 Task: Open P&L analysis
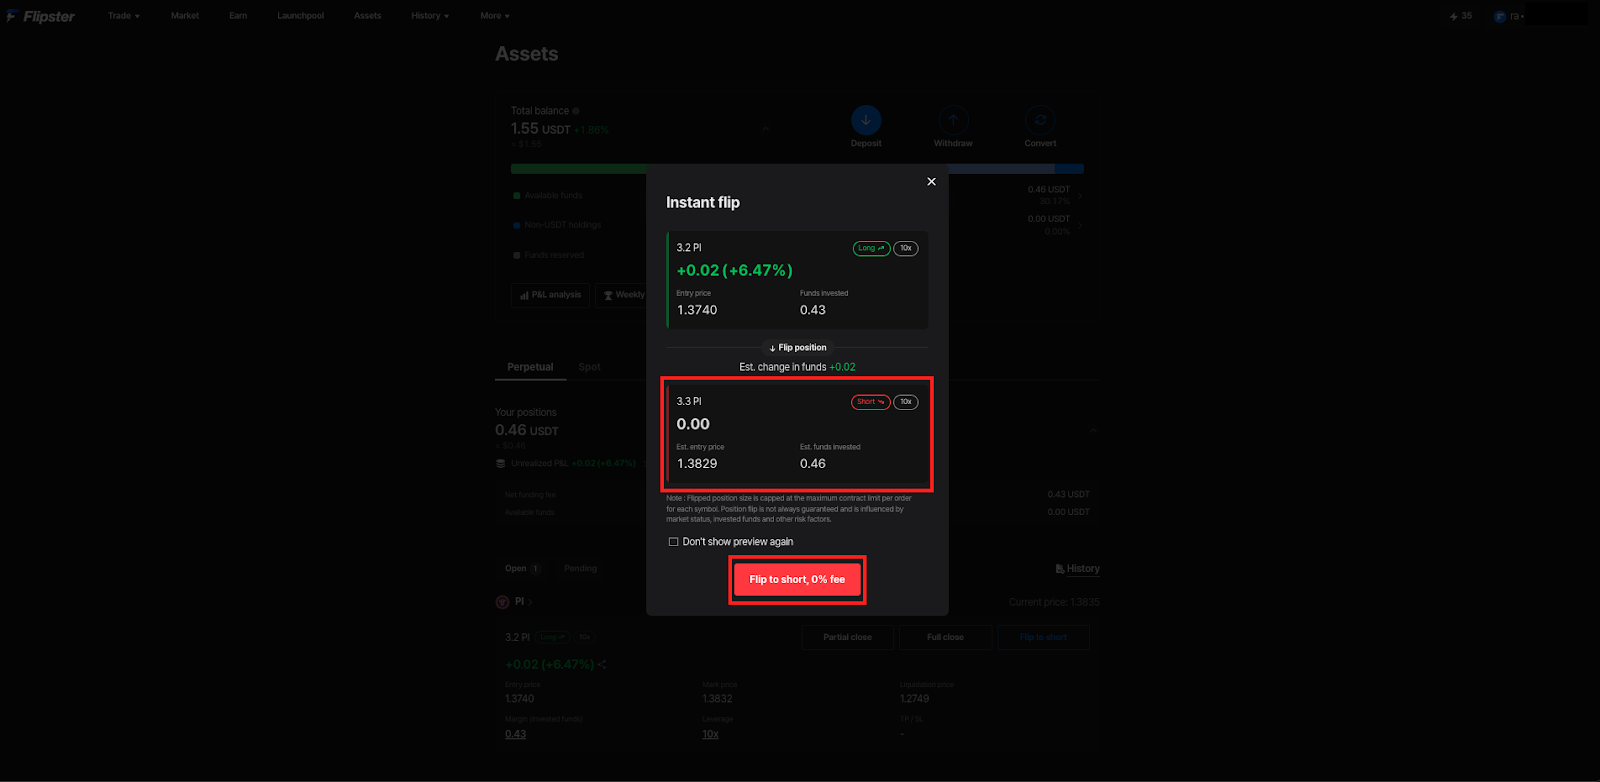click(550, 295)
